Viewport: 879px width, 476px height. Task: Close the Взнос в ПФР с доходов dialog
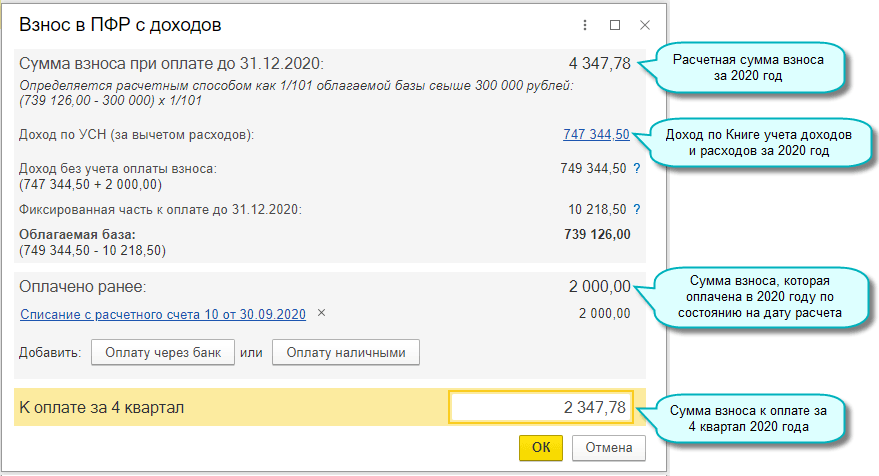(646, 25)
